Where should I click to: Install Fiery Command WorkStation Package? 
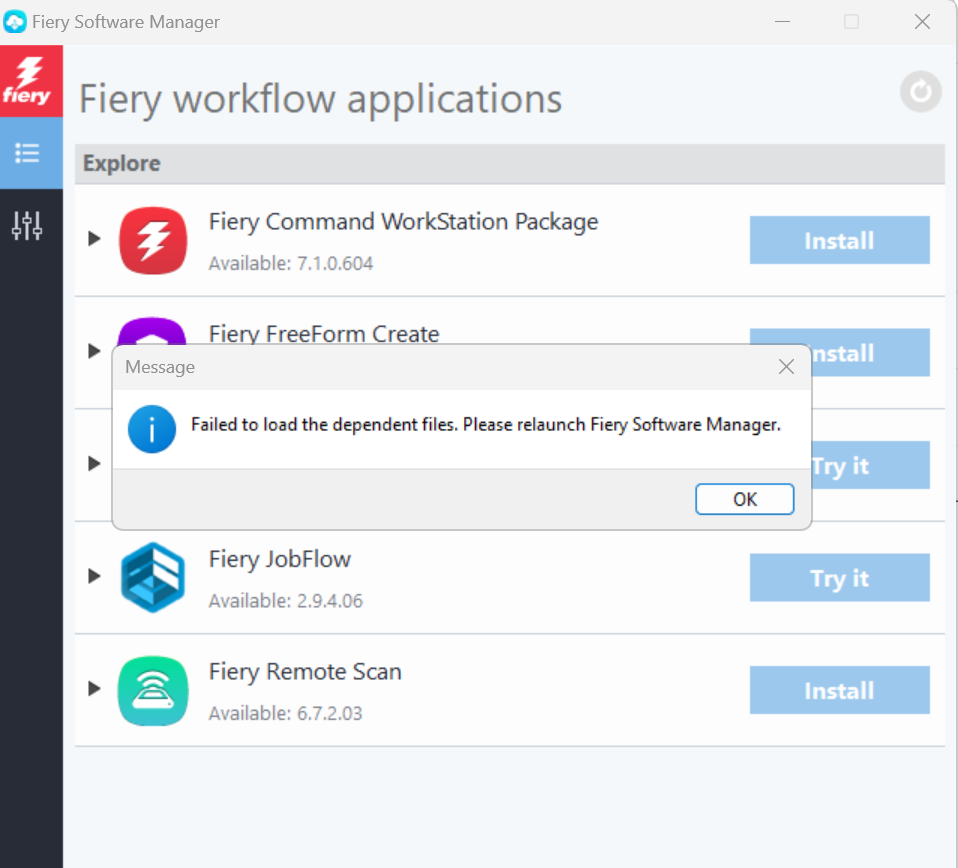(x=839, y=240)
